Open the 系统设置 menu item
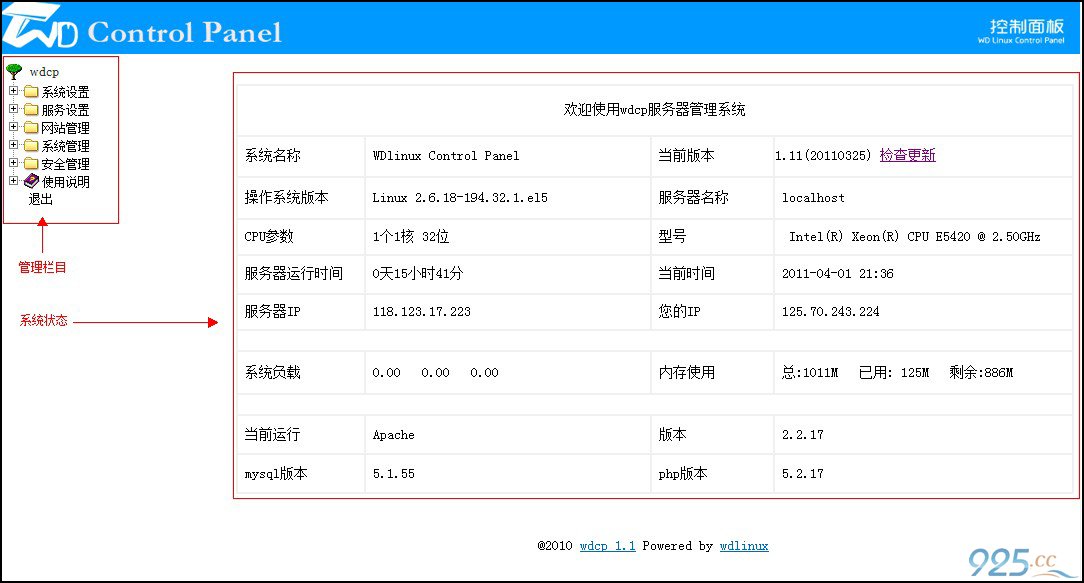 [x=65, y=92]
